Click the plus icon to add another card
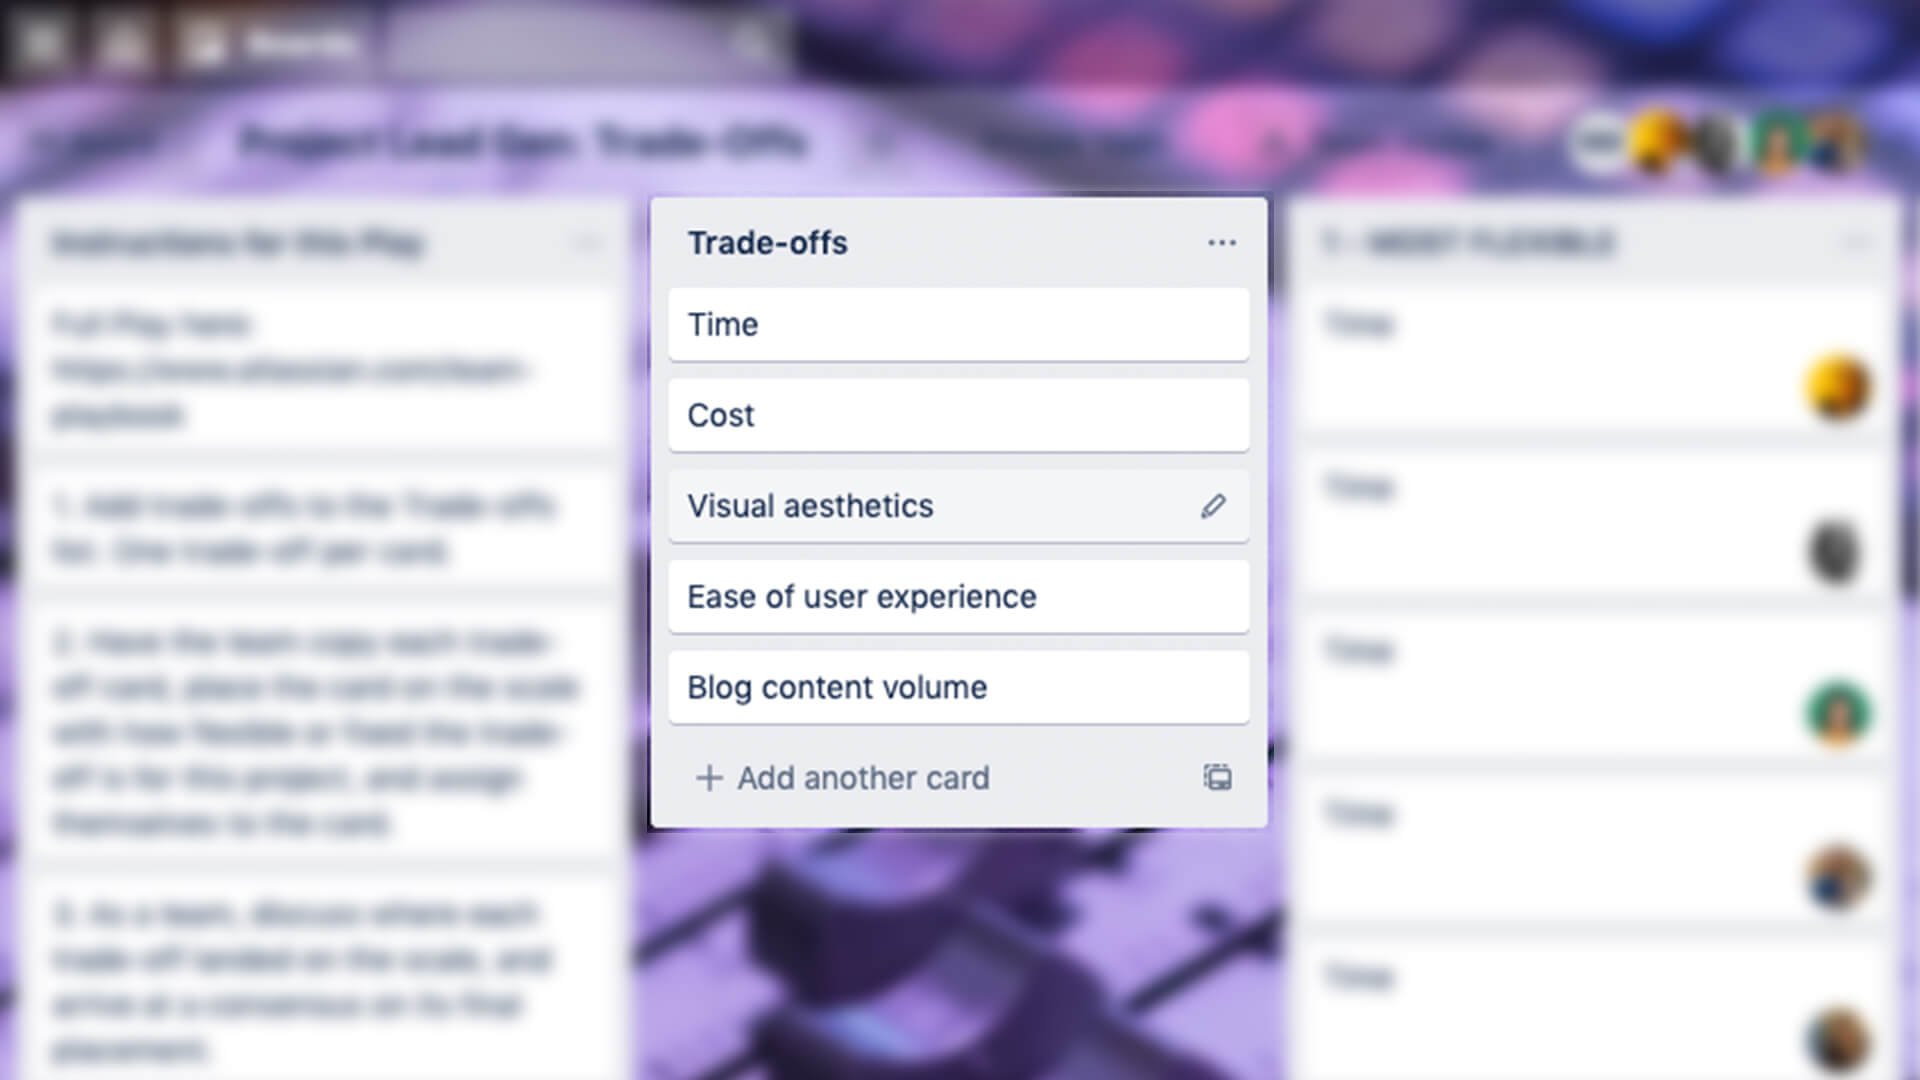 coord(708,778)
